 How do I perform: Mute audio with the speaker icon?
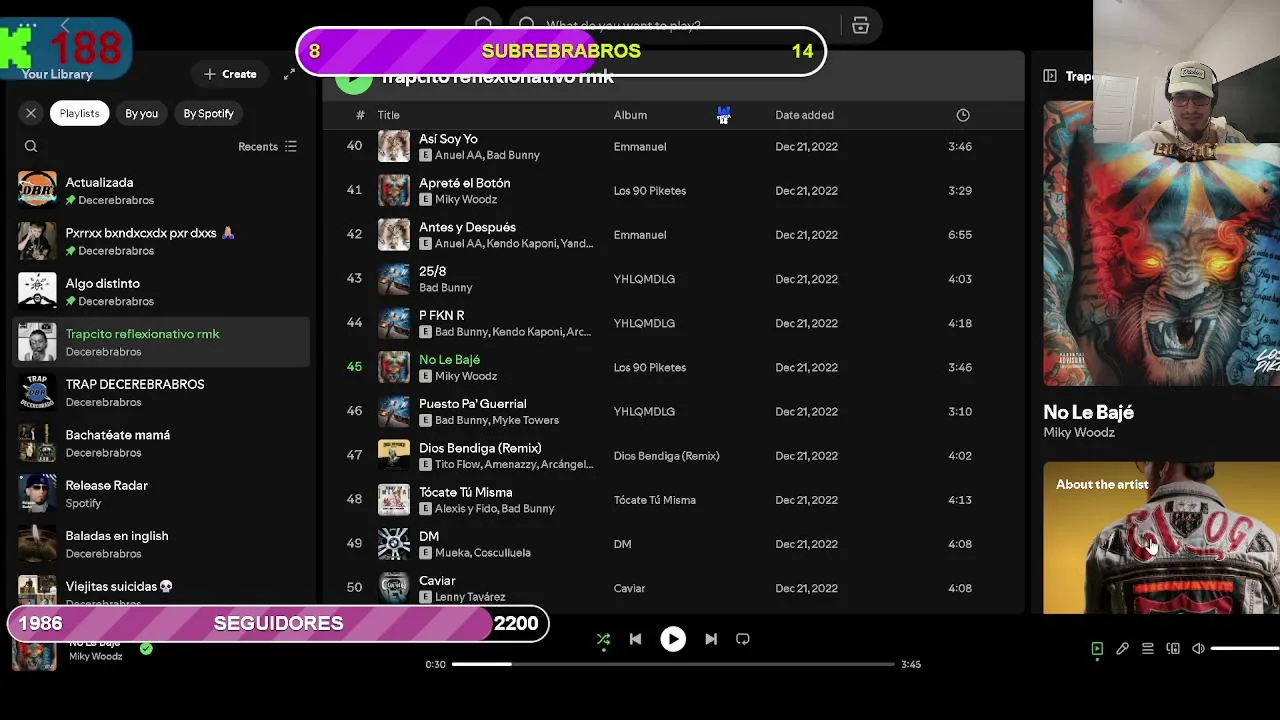(x=1198, y=649)
